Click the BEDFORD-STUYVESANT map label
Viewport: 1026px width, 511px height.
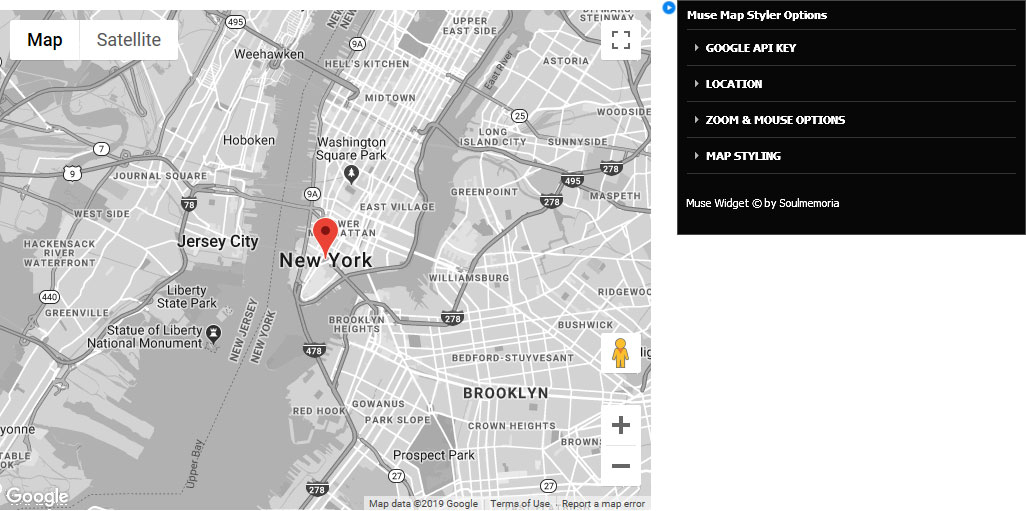click(513, 358)
